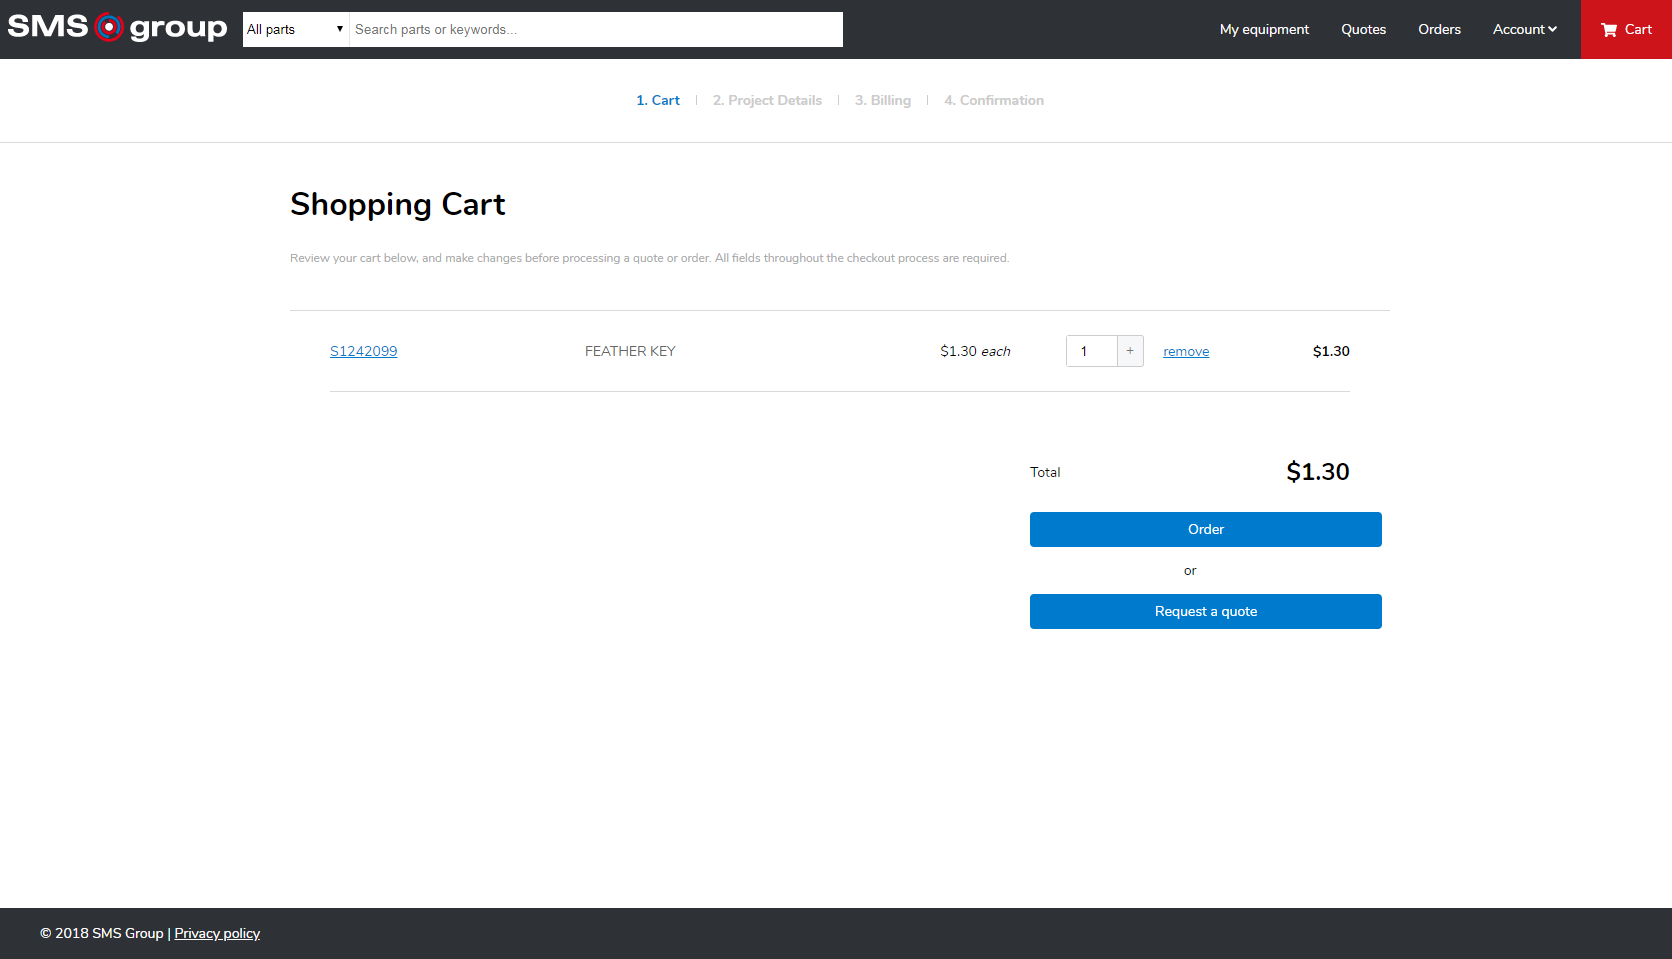Select the 1. Cart checkout step
Viewport: 1672px width, 959px height.
pyautogui.click(x=658, y=100)
